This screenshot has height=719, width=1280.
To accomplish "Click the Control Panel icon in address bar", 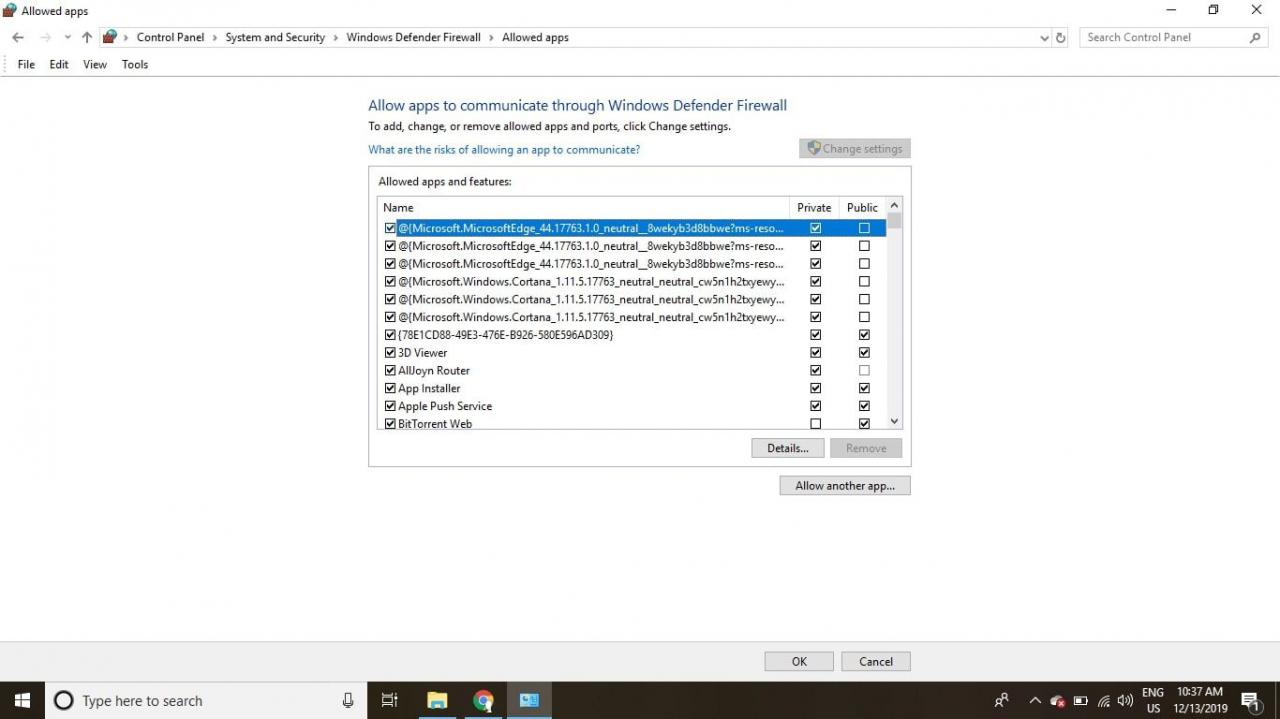I will 110,37.
